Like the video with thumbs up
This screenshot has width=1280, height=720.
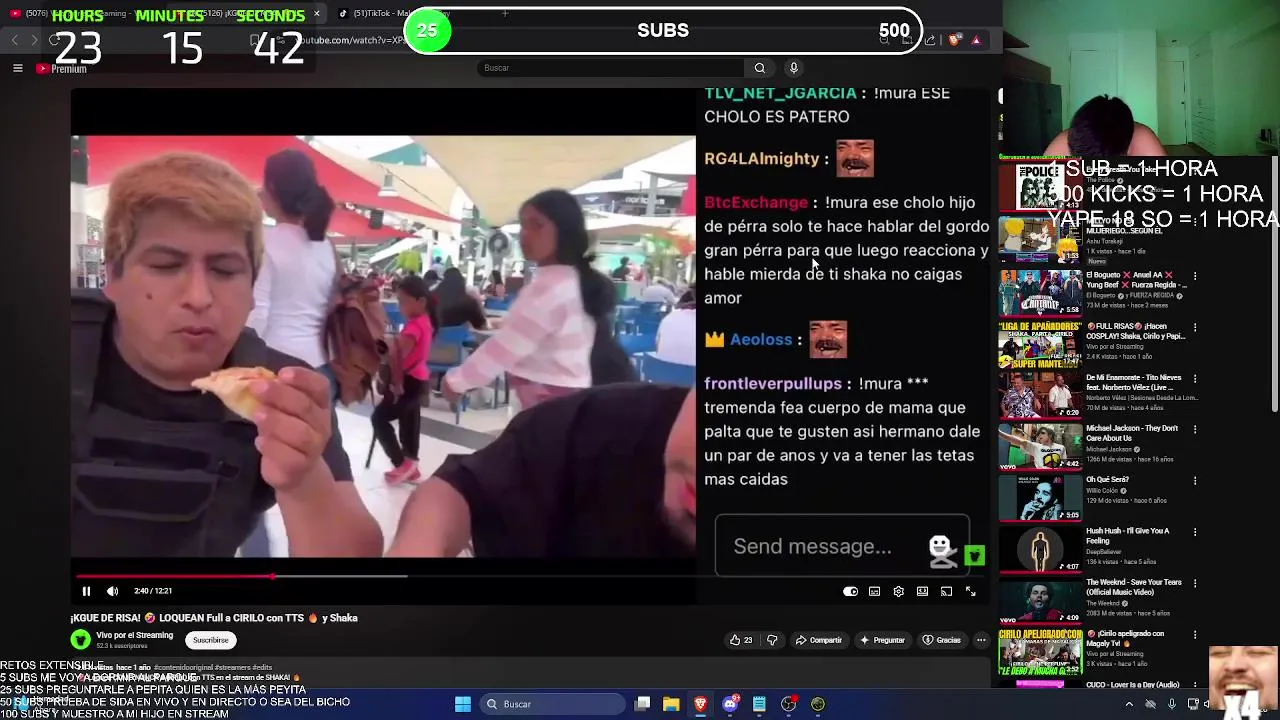coord(741,640)
